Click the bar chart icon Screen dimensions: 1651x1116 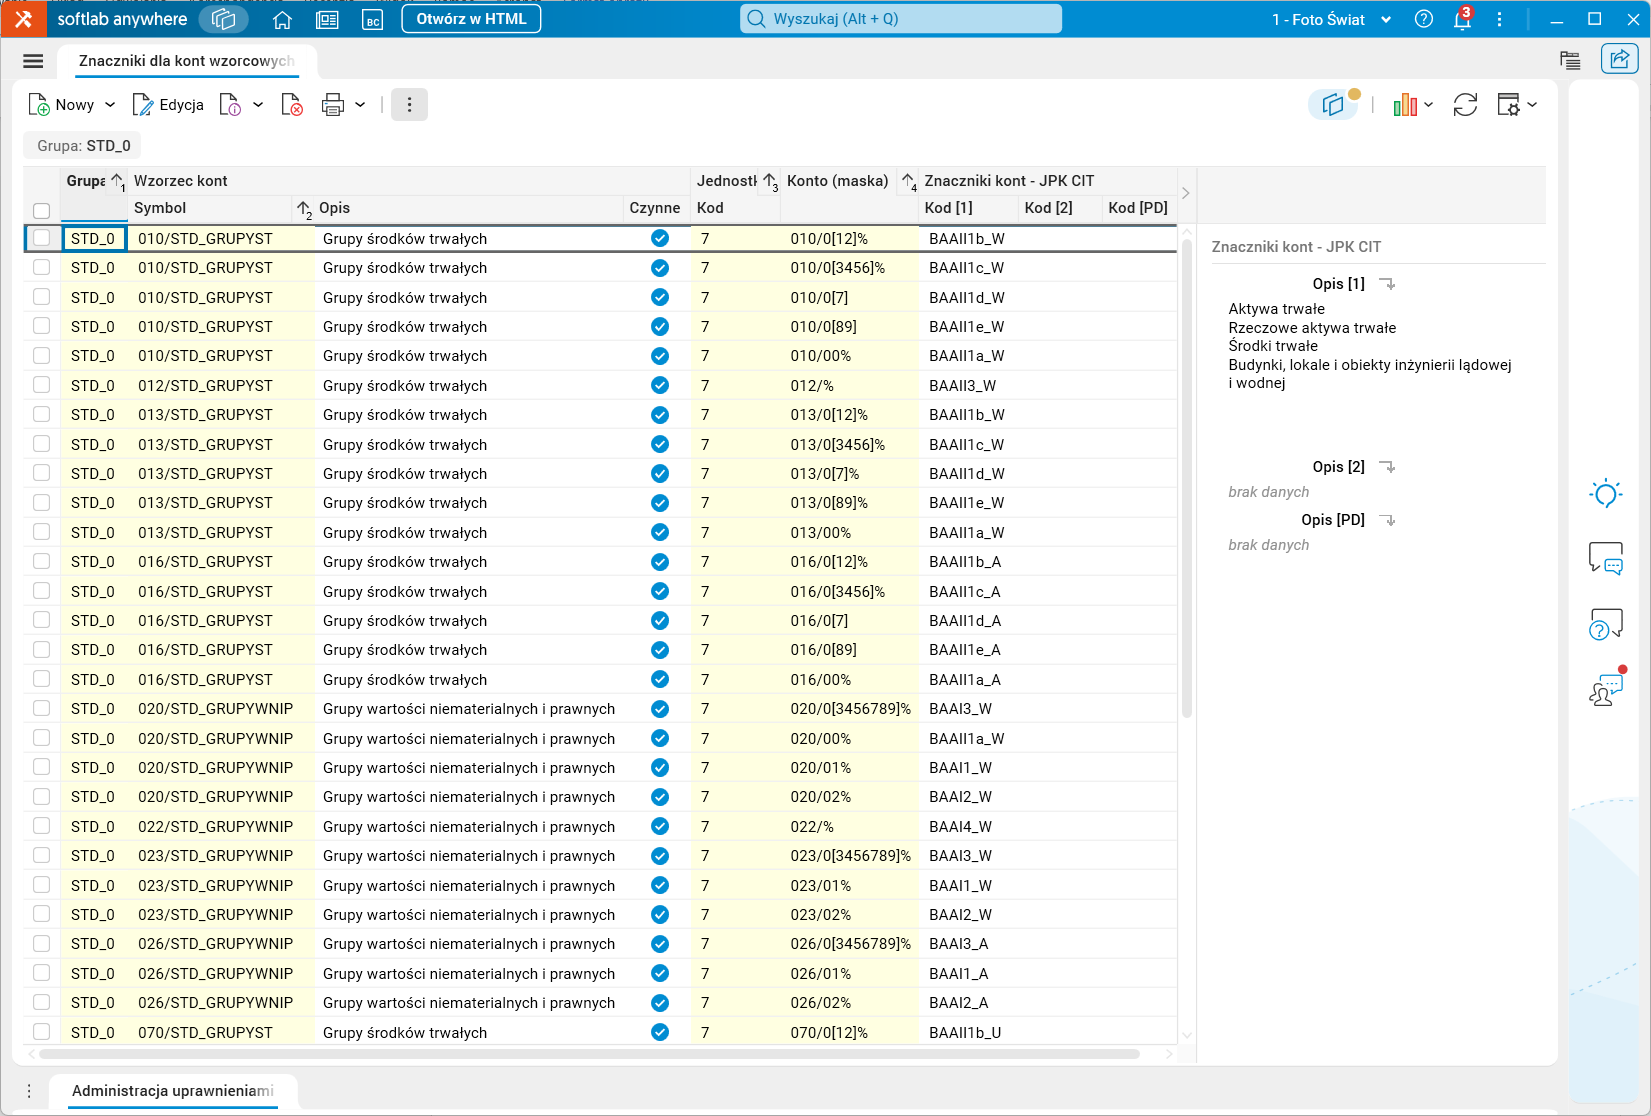(x=1405, y=105)
